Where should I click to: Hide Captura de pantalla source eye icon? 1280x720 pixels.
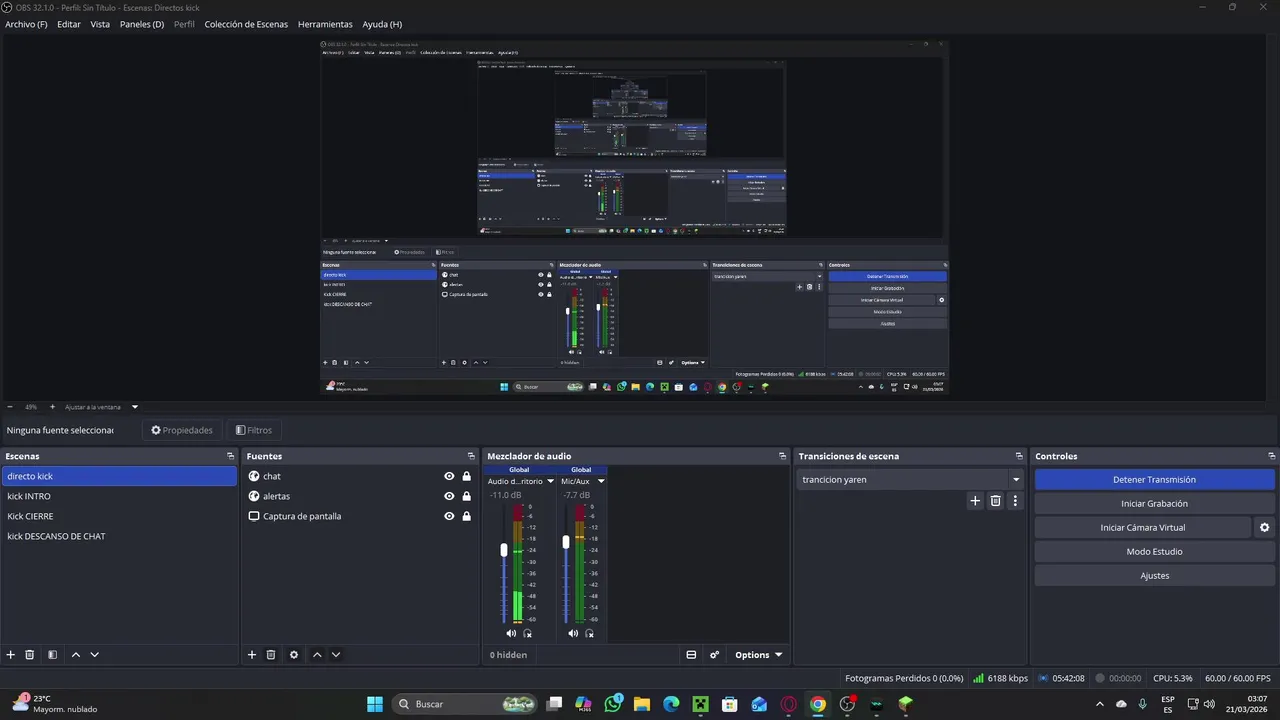[449, 516]
